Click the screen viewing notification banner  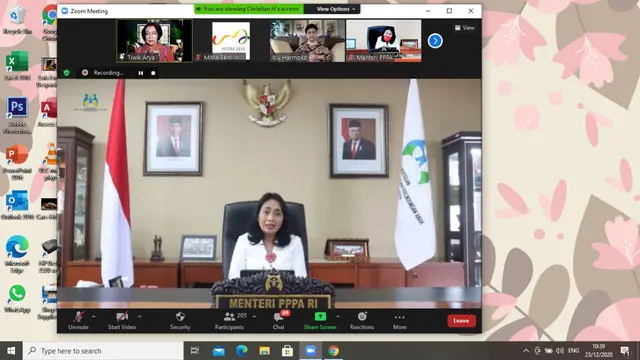coord(249,9)
